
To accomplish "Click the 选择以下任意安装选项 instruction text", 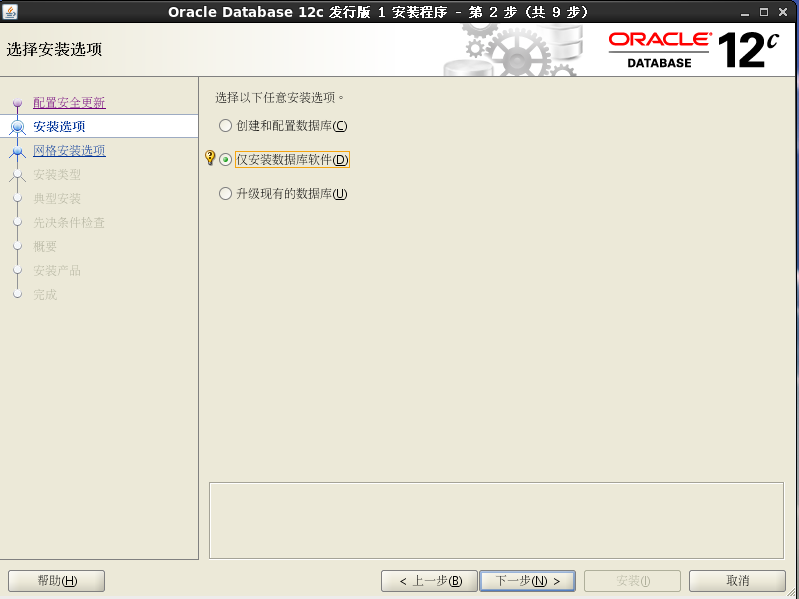I will pyautogui.click(x=279, y=97).
